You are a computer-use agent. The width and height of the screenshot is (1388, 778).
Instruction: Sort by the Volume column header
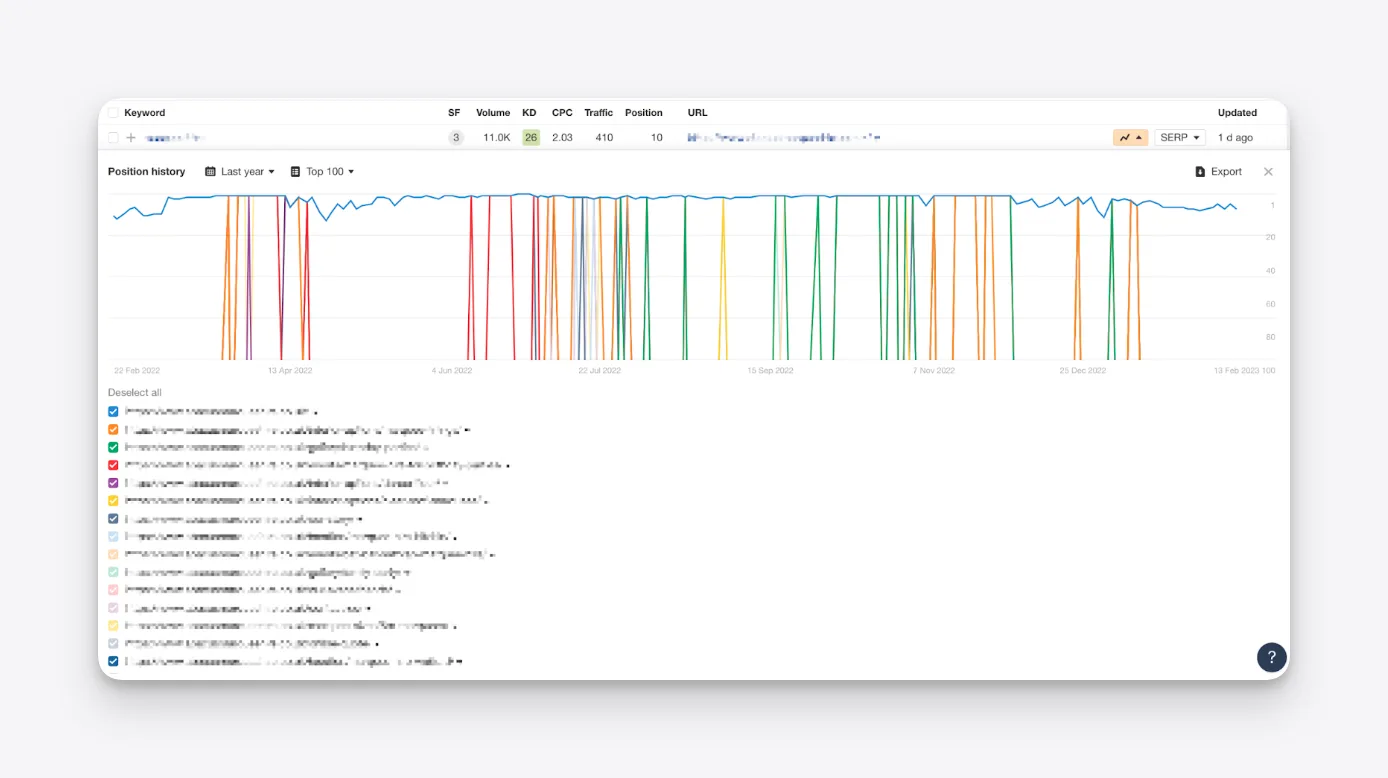tap(493, 113)
